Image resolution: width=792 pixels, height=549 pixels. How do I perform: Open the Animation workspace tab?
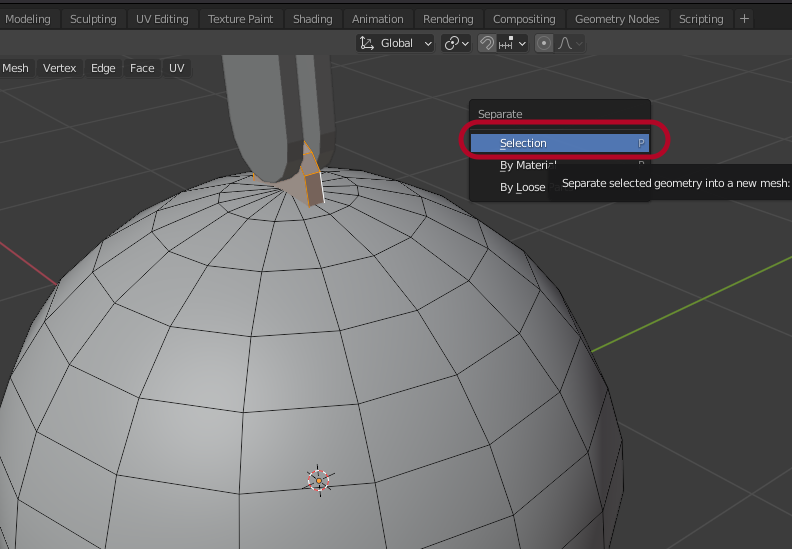click(x=378, y=19)
